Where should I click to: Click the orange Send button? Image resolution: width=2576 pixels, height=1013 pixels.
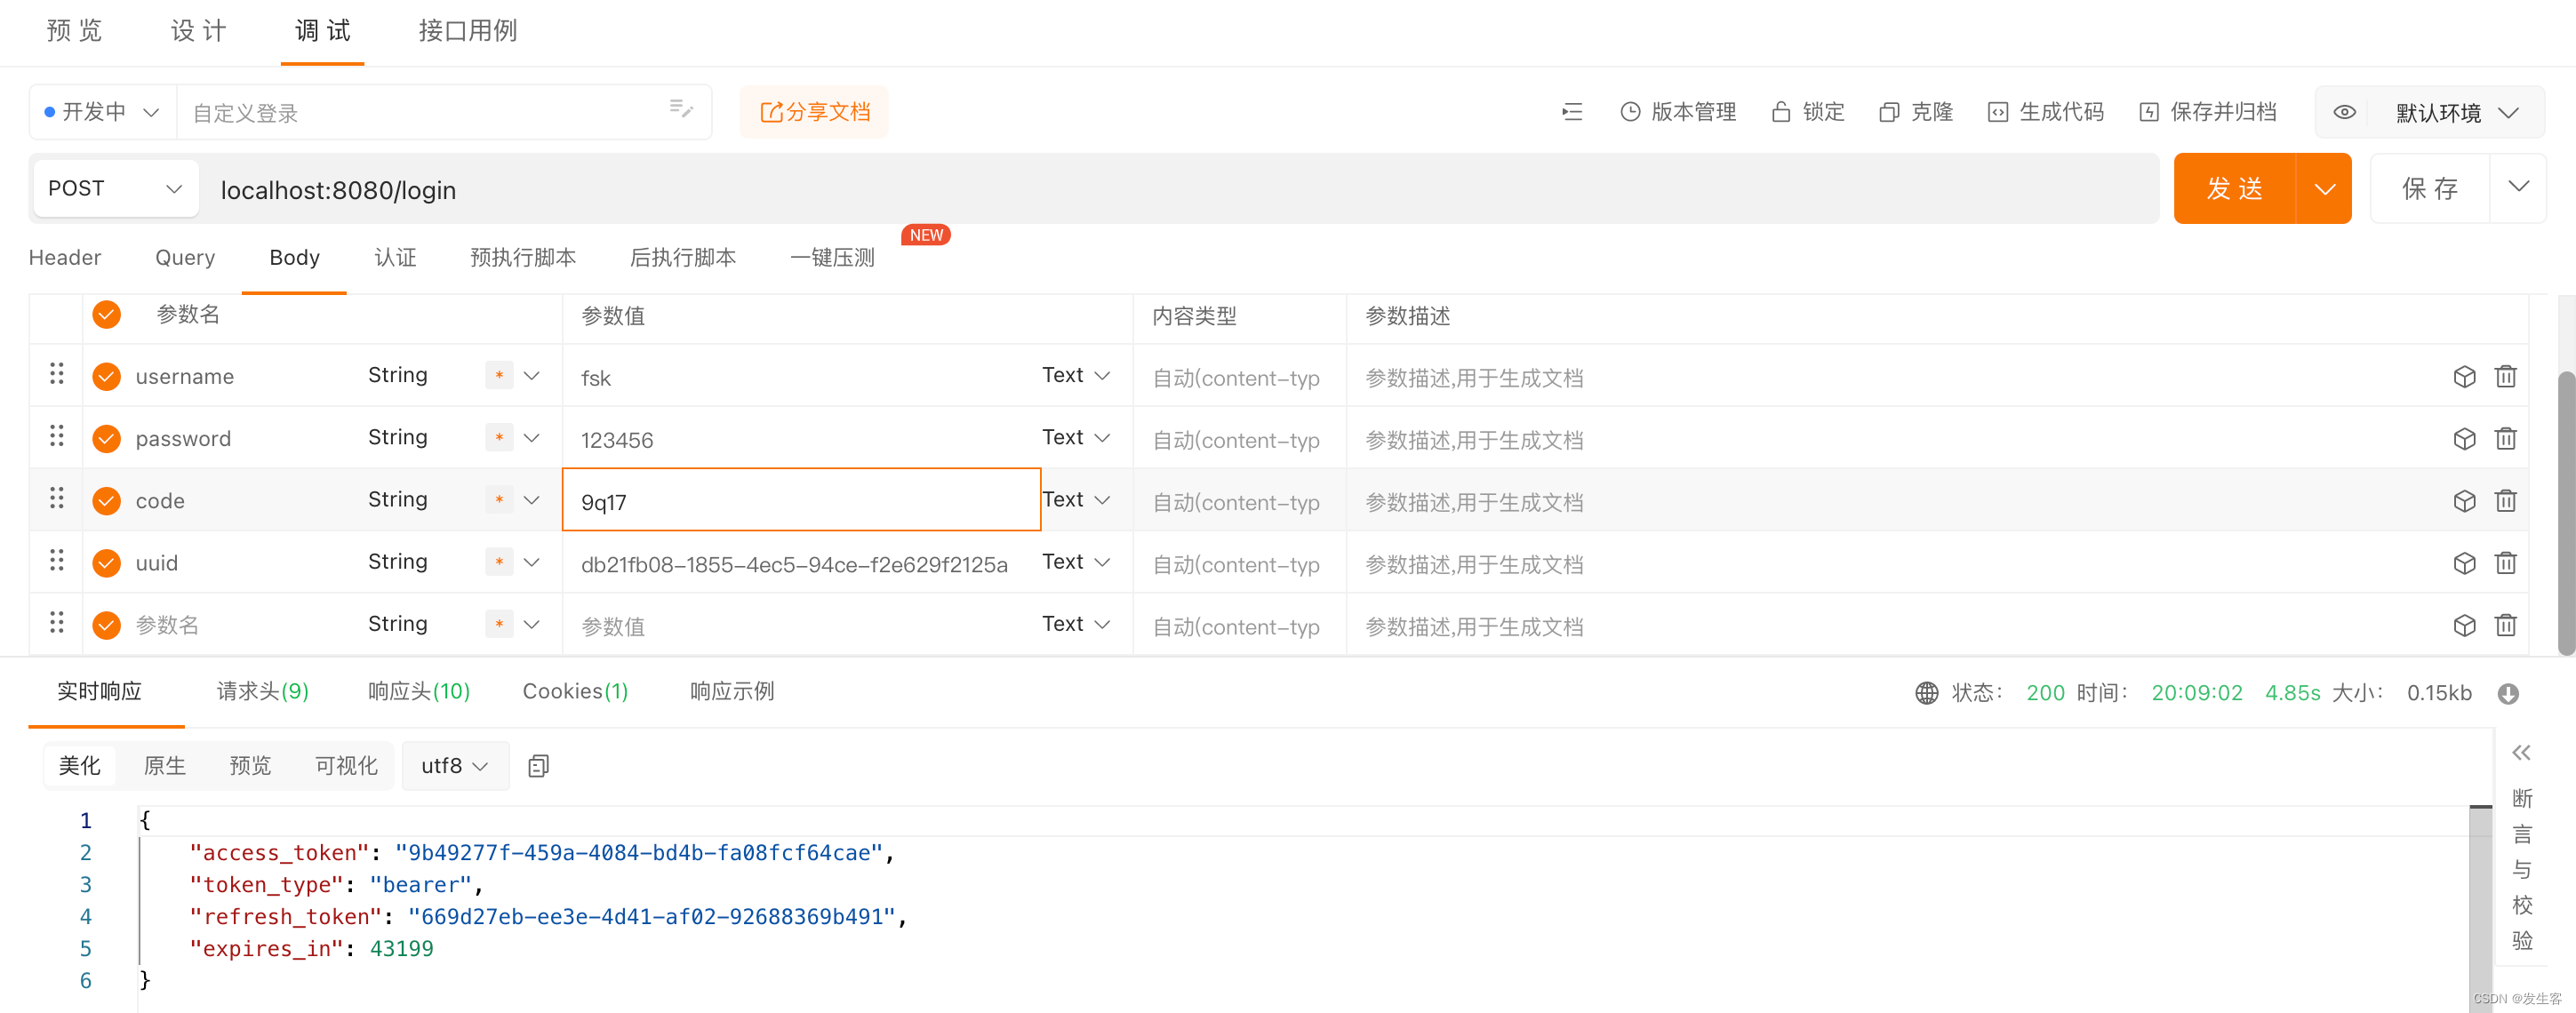pyautogui.click(x=2235, y=188)
